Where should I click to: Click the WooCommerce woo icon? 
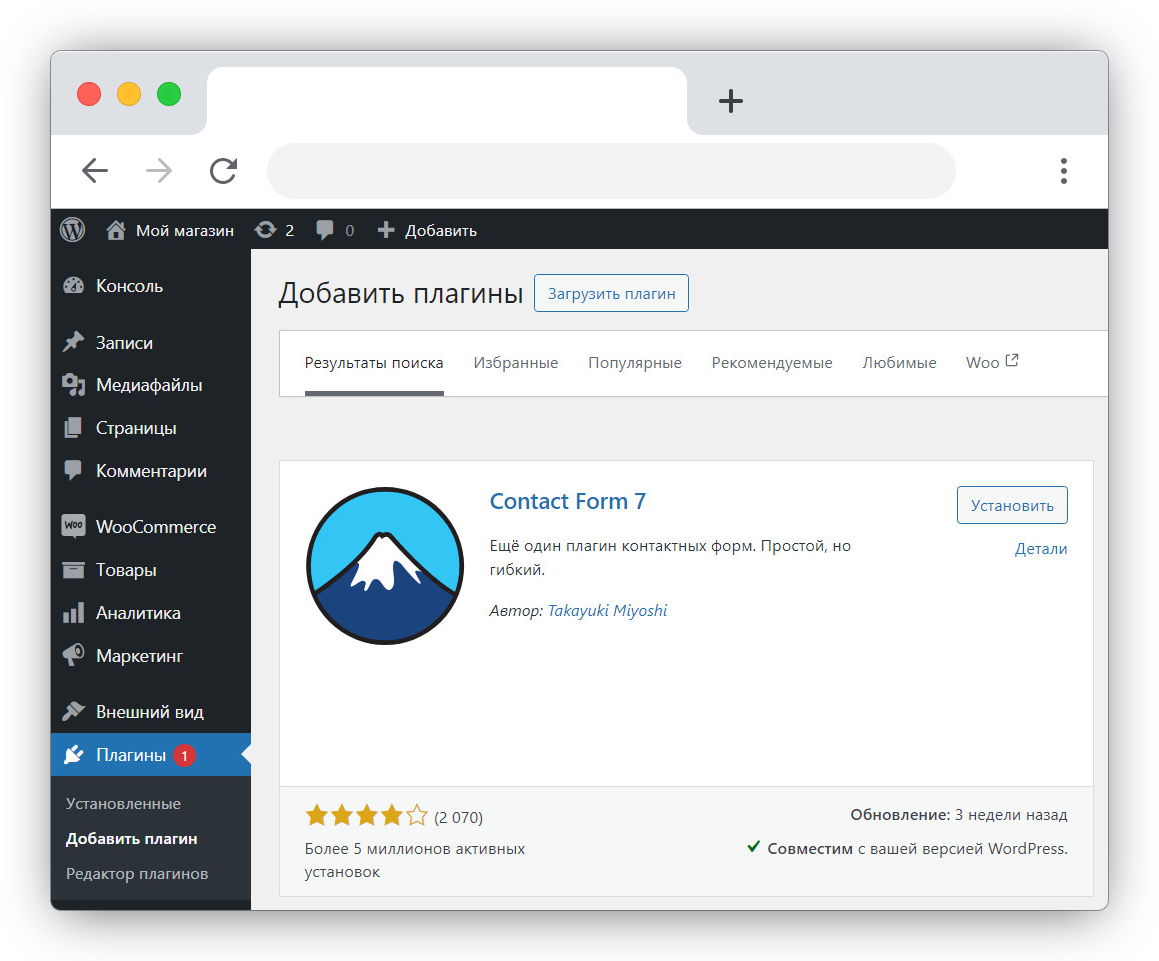(x=73, y=526)
